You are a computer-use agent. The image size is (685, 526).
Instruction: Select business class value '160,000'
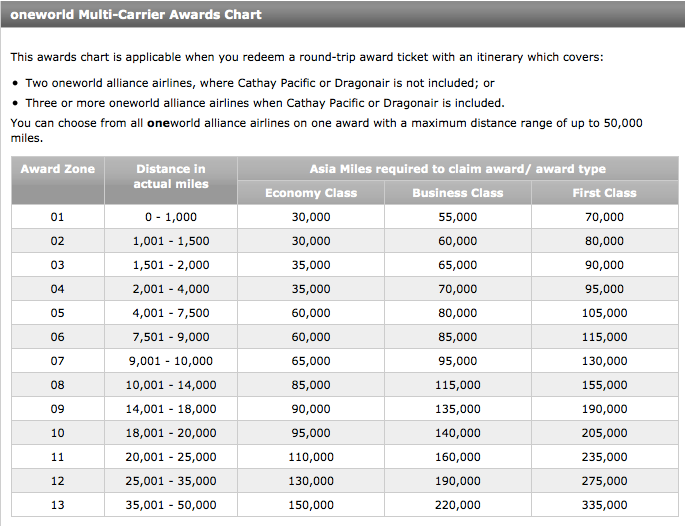(x=458, y=457)
